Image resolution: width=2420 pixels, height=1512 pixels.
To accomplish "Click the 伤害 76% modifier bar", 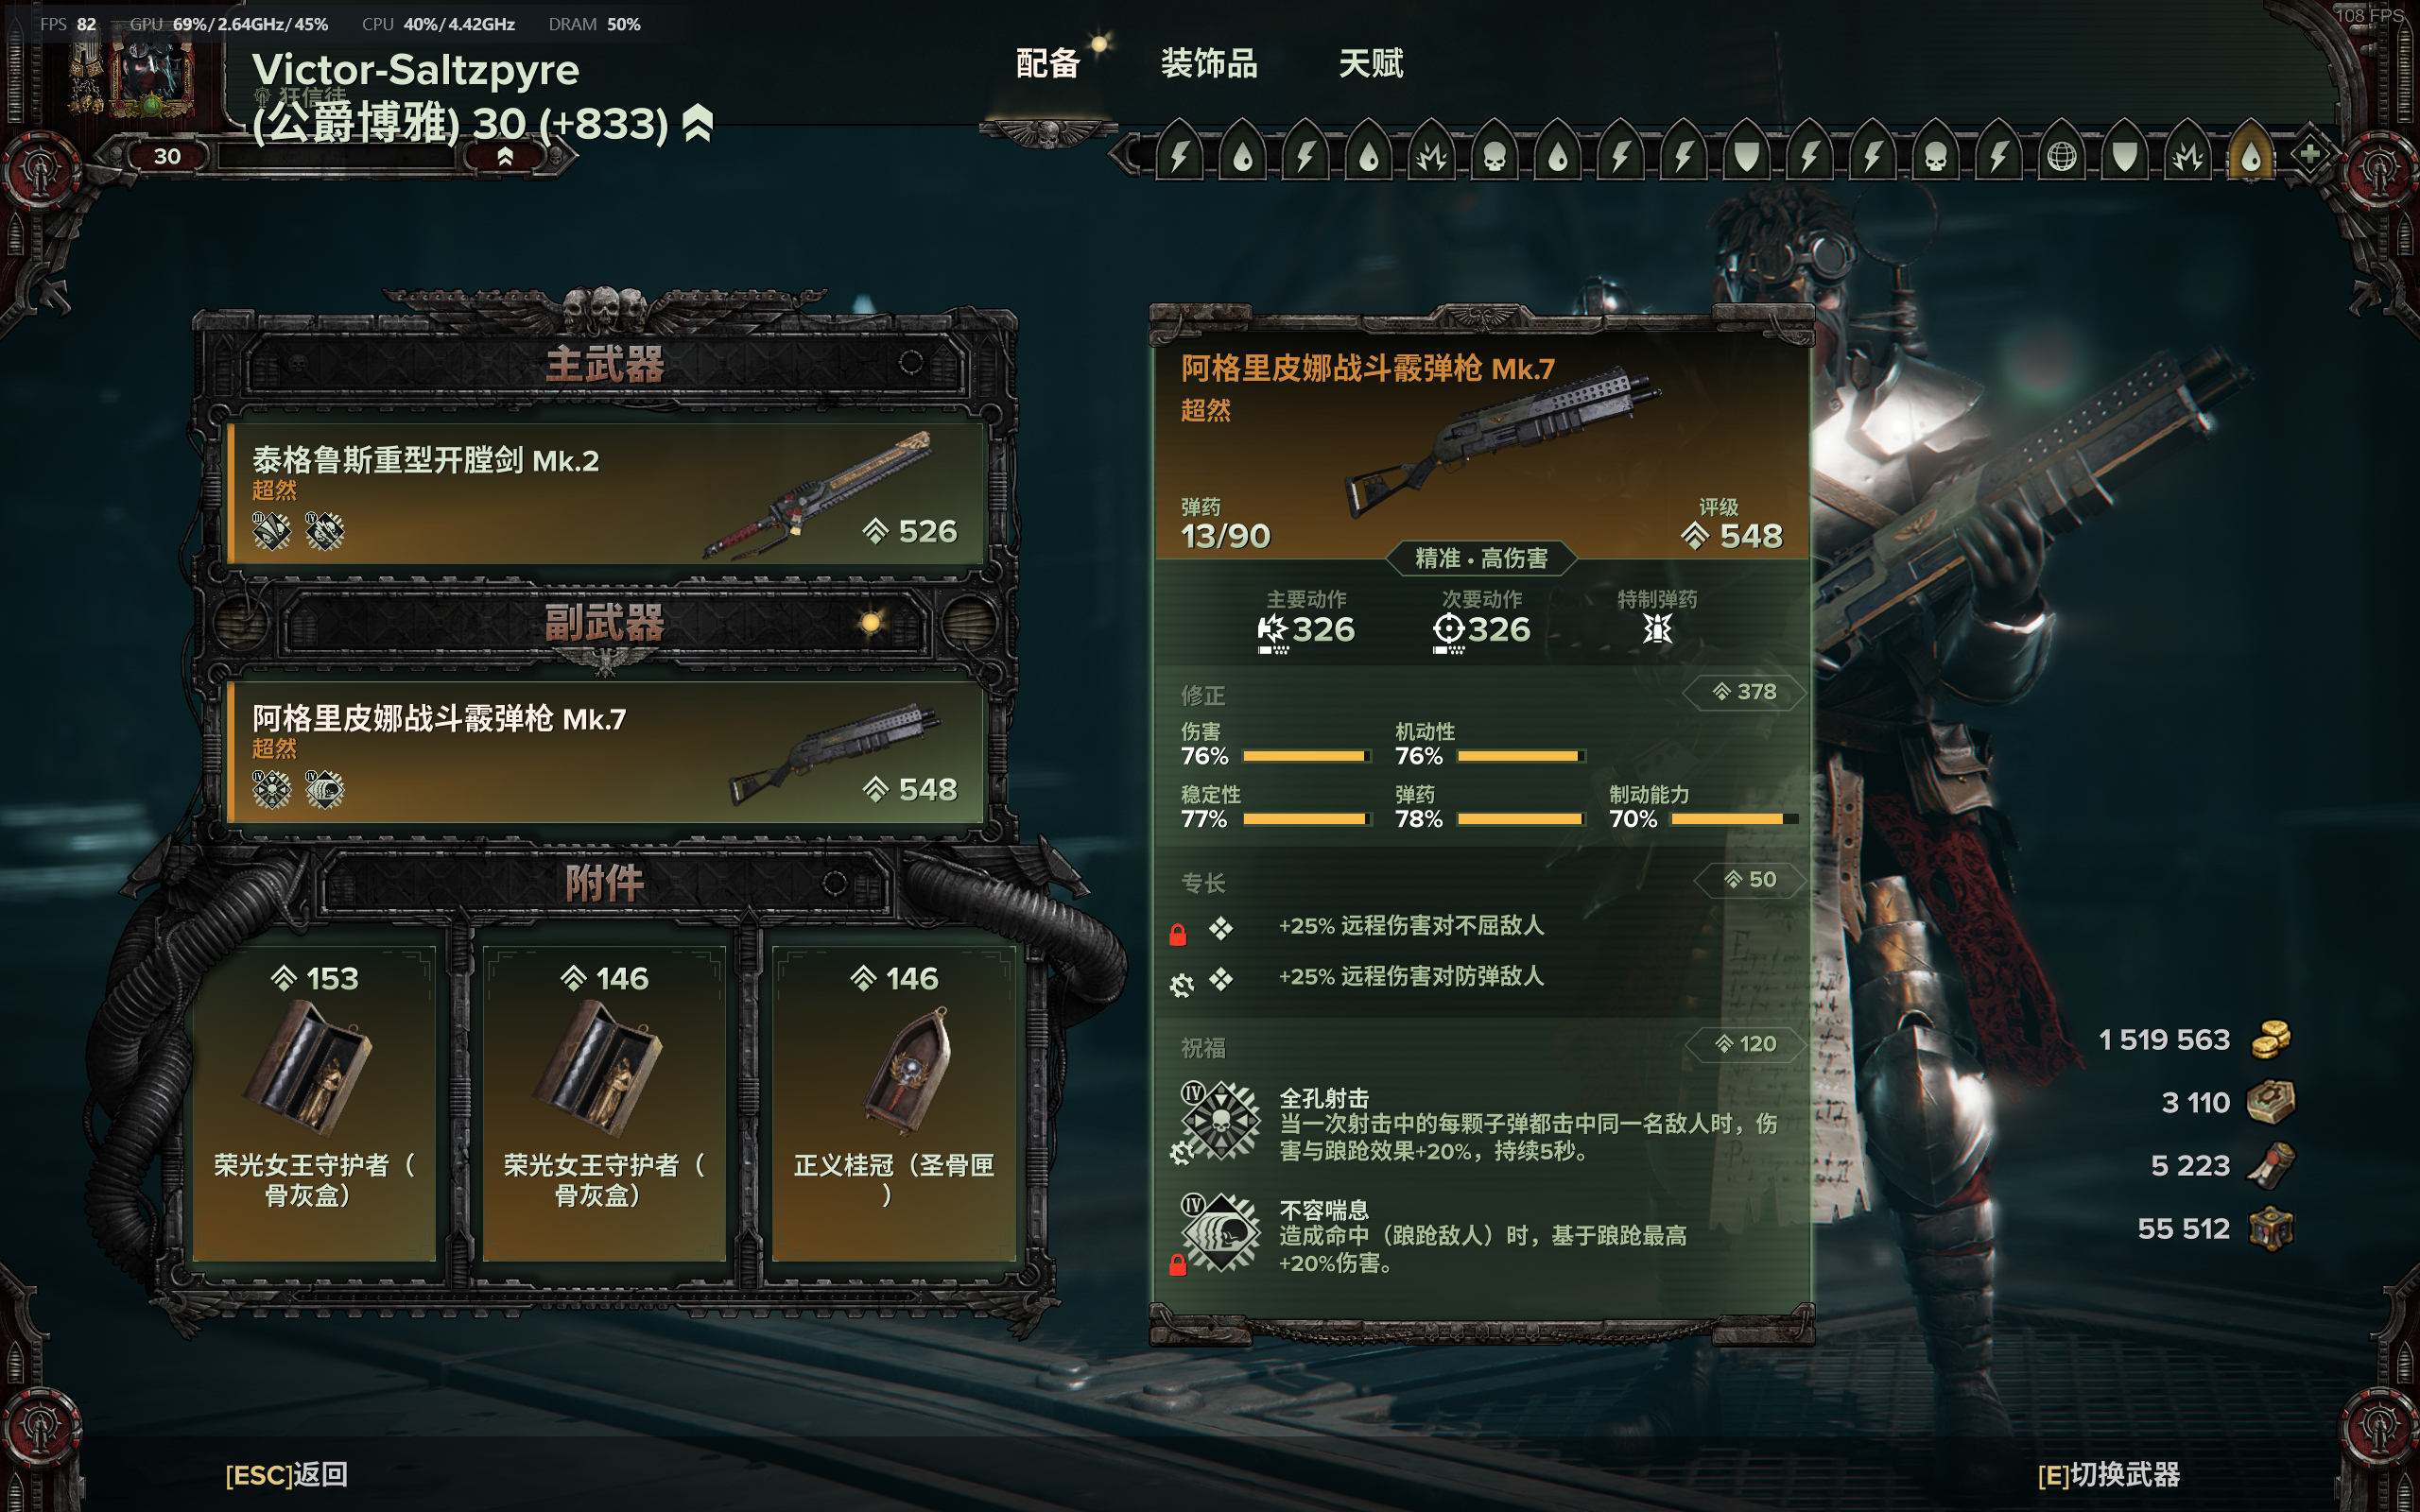I will (1305, 756).
